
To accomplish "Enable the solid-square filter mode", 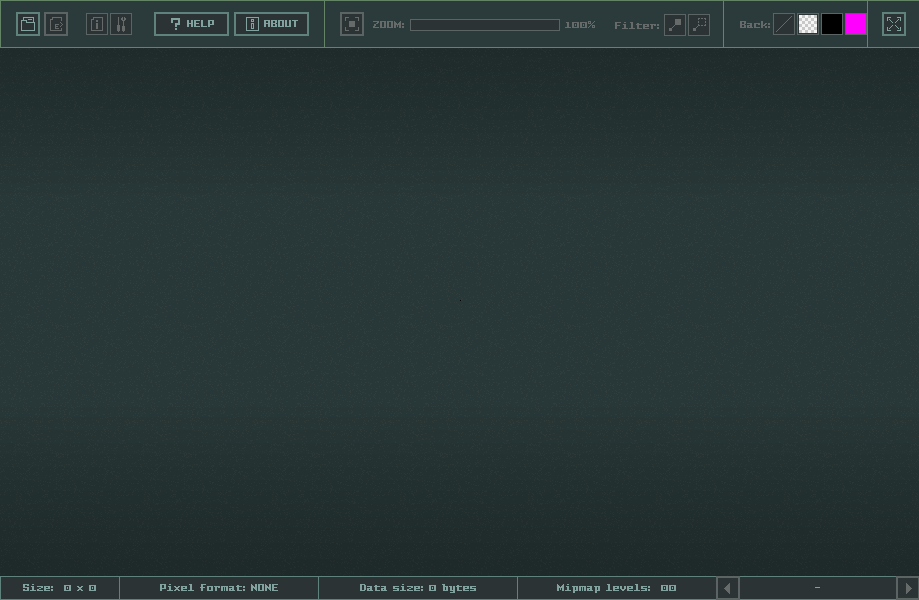I will click(675, 25).
